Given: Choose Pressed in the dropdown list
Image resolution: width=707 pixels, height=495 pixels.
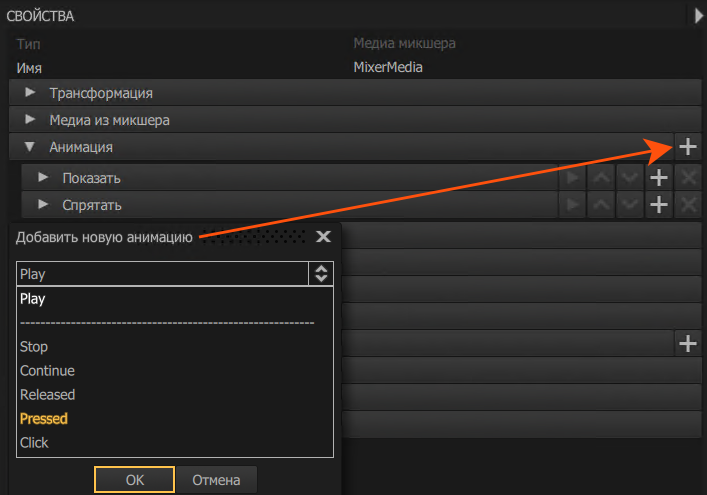Looking at the screenshot, I should pos(44,419).
